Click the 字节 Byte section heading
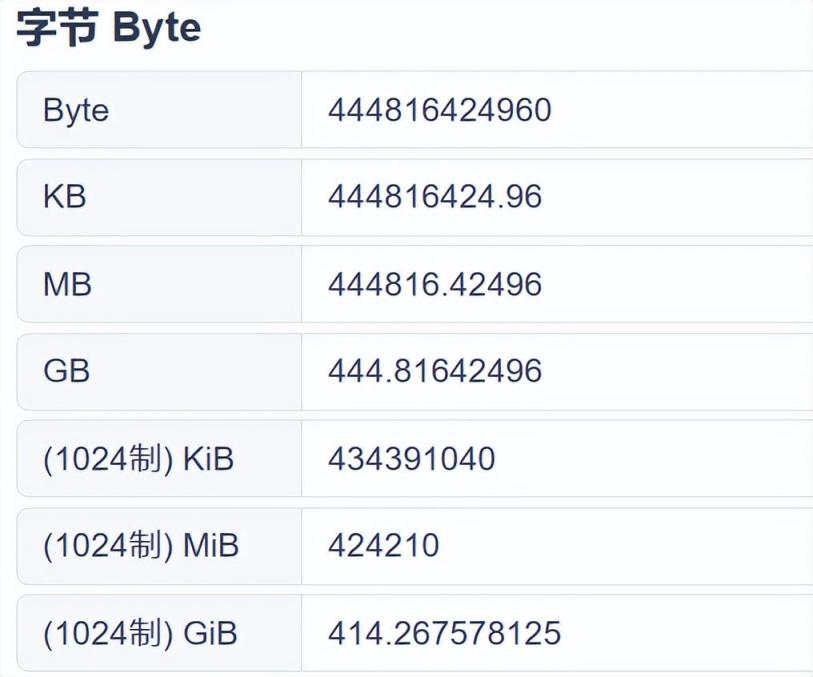 click(x=108, y=28)
